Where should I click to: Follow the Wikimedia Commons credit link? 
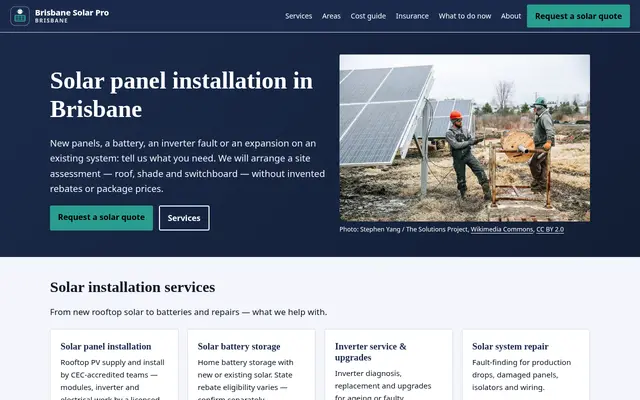coord(502,229)
